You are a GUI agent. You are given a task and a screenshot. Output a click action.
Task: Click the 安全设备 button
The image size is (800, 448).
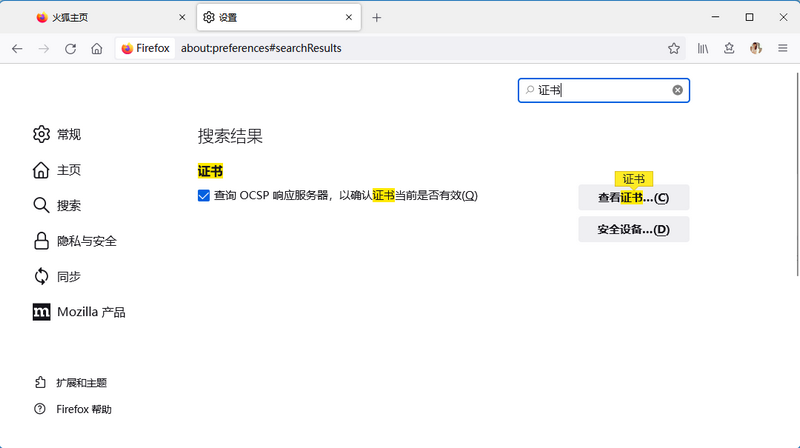tap(634, 229)
